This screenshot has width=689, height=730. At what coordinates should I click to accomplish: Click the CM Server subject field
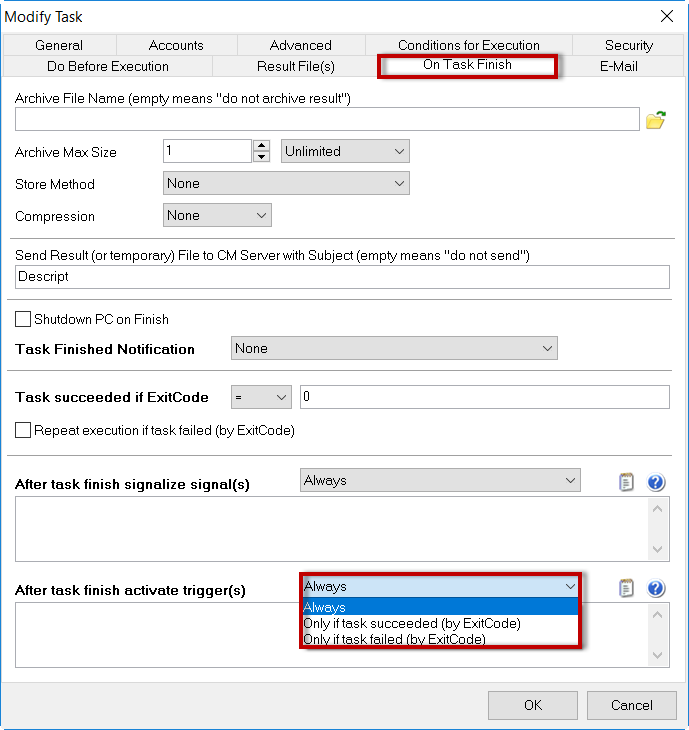tap(342, 277)
